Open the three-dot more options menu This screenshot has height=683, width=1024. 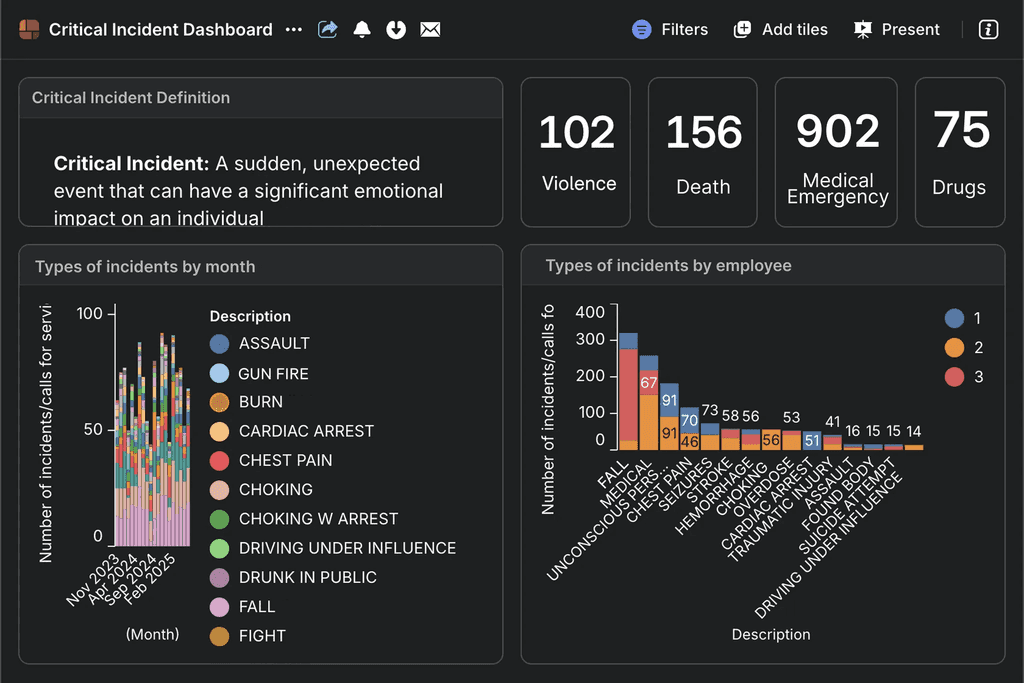point(293,30)
